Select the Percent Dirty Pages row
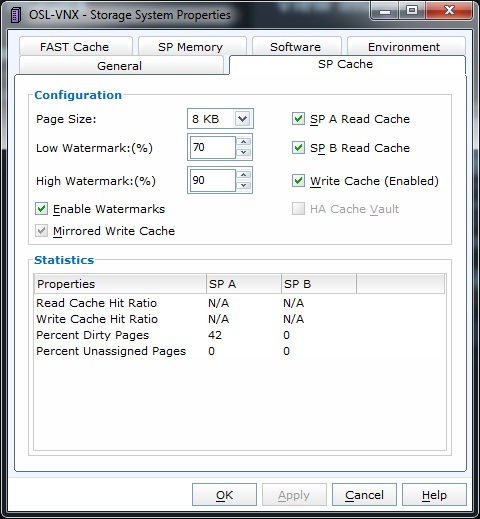The width and height of the screenshot is (480, 519). coord(239,335)
